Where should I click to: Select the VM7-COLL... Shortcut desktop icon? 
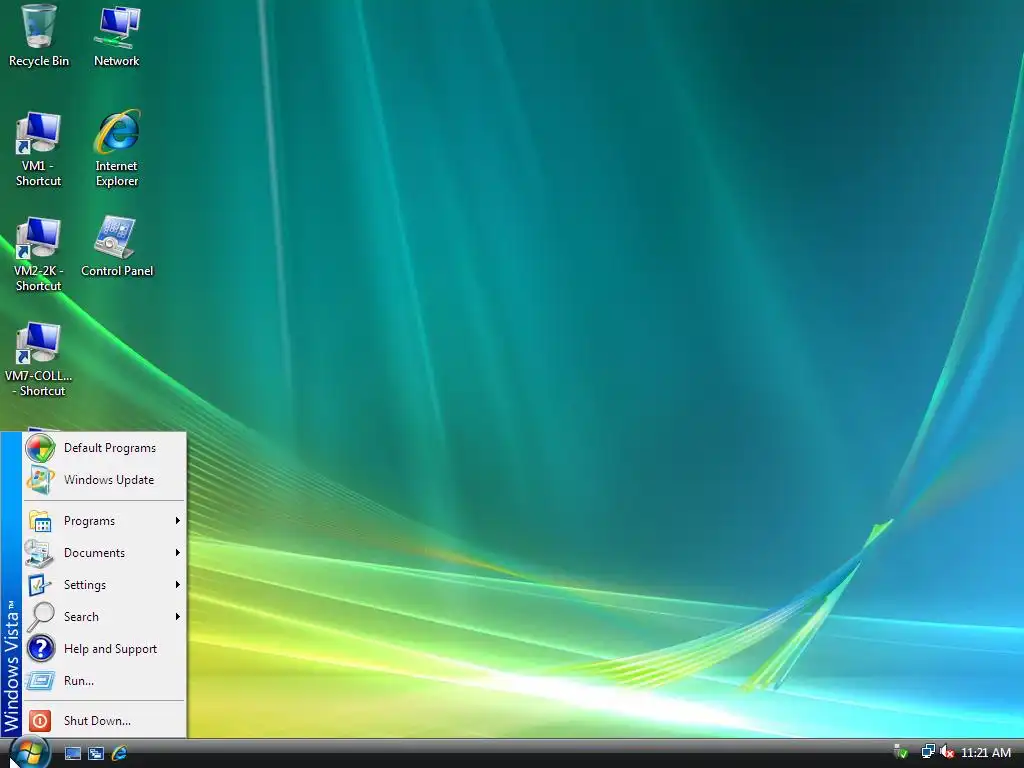tap(39, 360)
